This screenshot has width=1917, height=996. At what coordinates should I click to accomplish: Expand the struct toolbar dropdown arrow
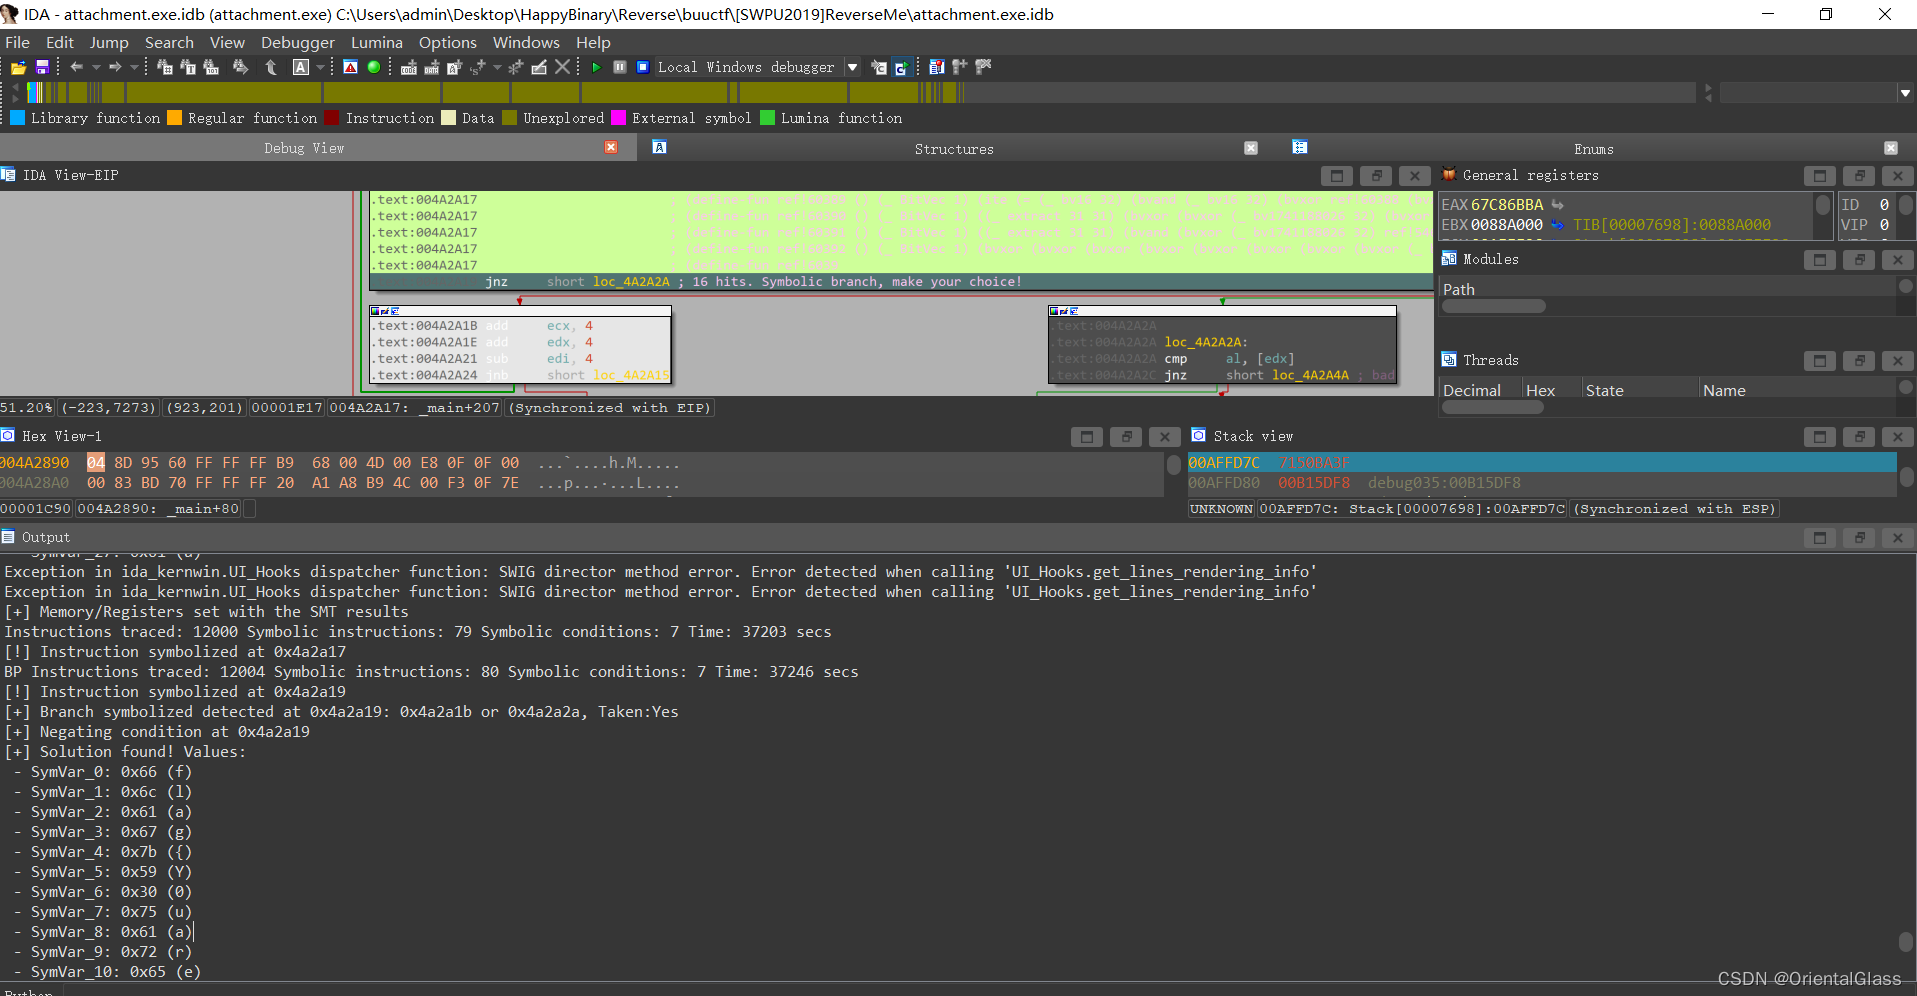click(497, 67)
